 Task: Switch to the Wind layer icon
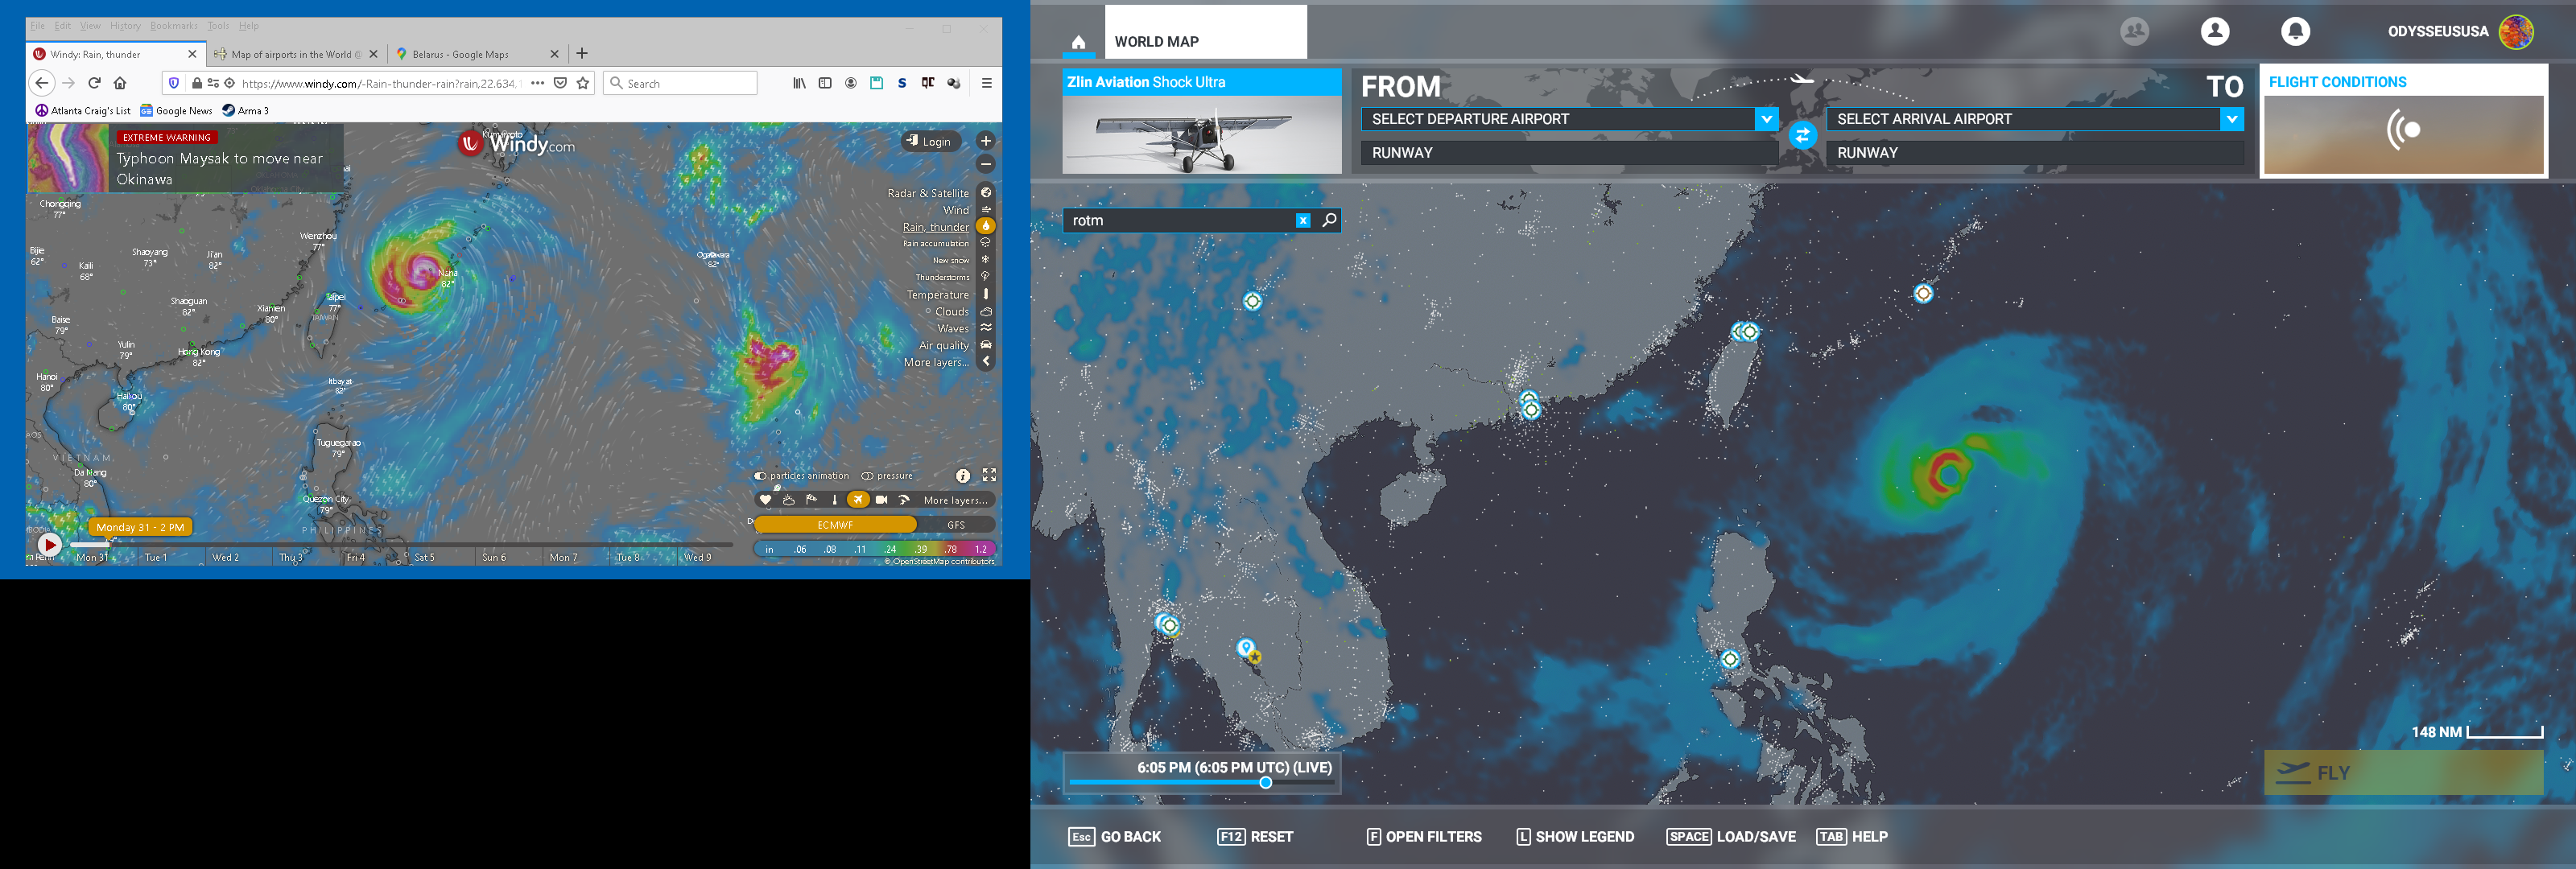[x=986, y=210]
